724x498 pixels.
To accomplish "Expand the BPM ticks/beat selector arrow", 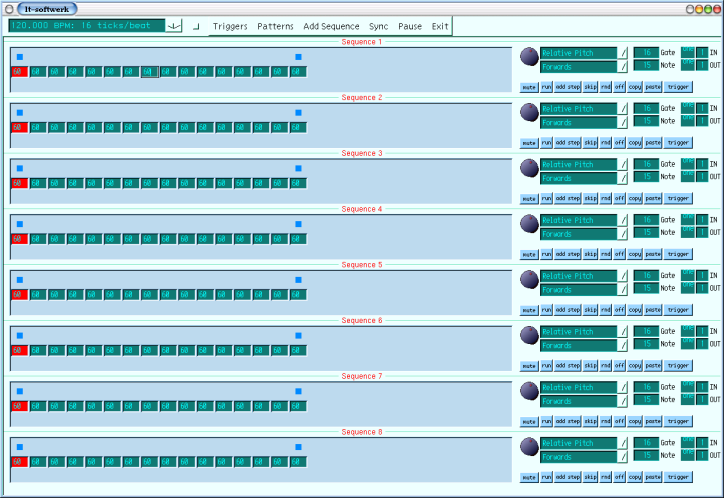I will (x=174, y=26).
